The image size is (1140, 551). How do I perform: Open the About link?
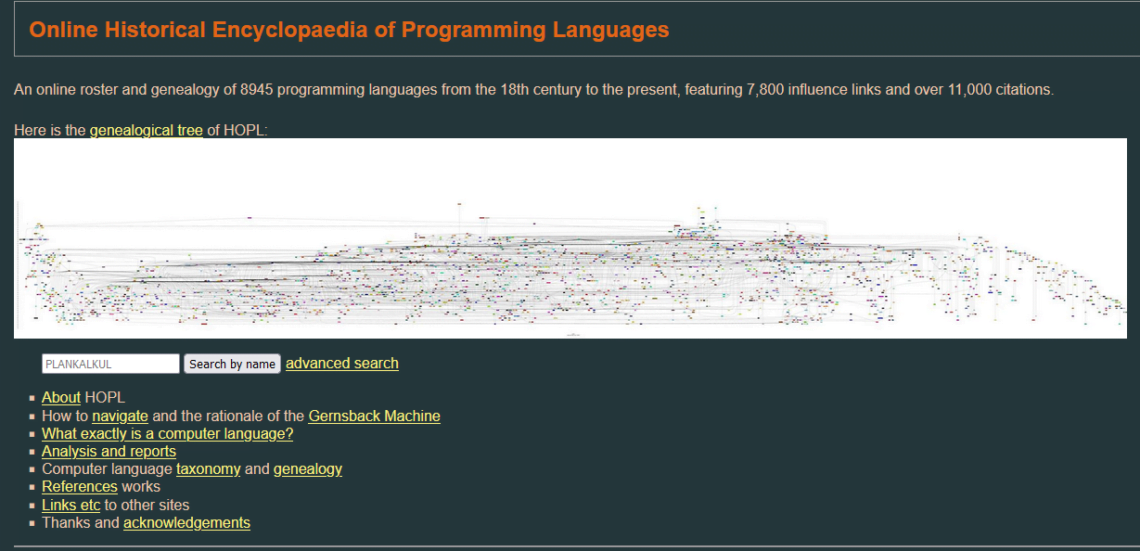pos(61,397)
